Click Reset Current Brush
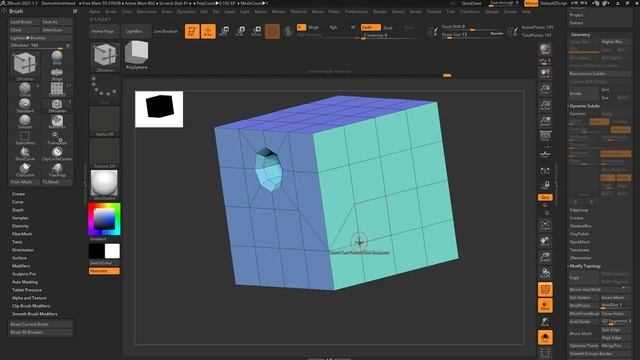 (41, 324)
